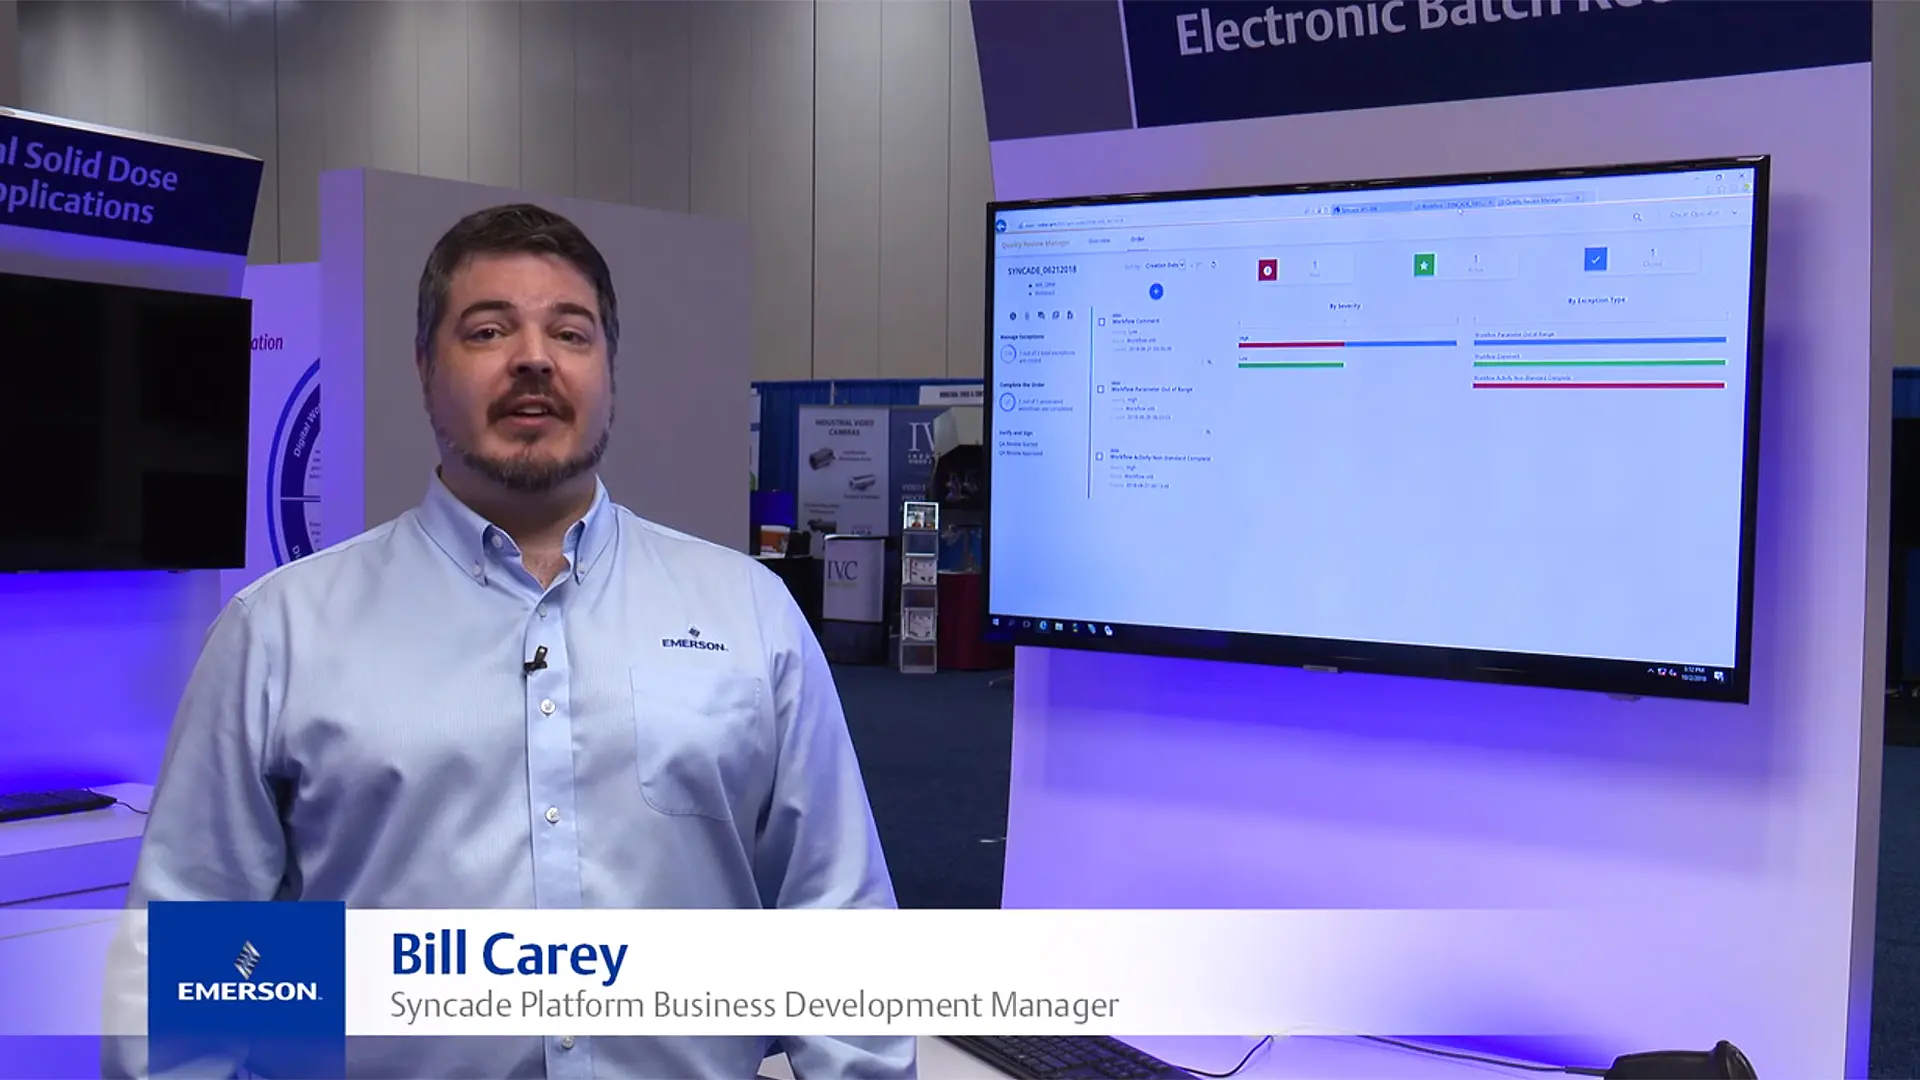
Task: Open the Creation Date sort dropdown
Action: (x=1164, y=265)
